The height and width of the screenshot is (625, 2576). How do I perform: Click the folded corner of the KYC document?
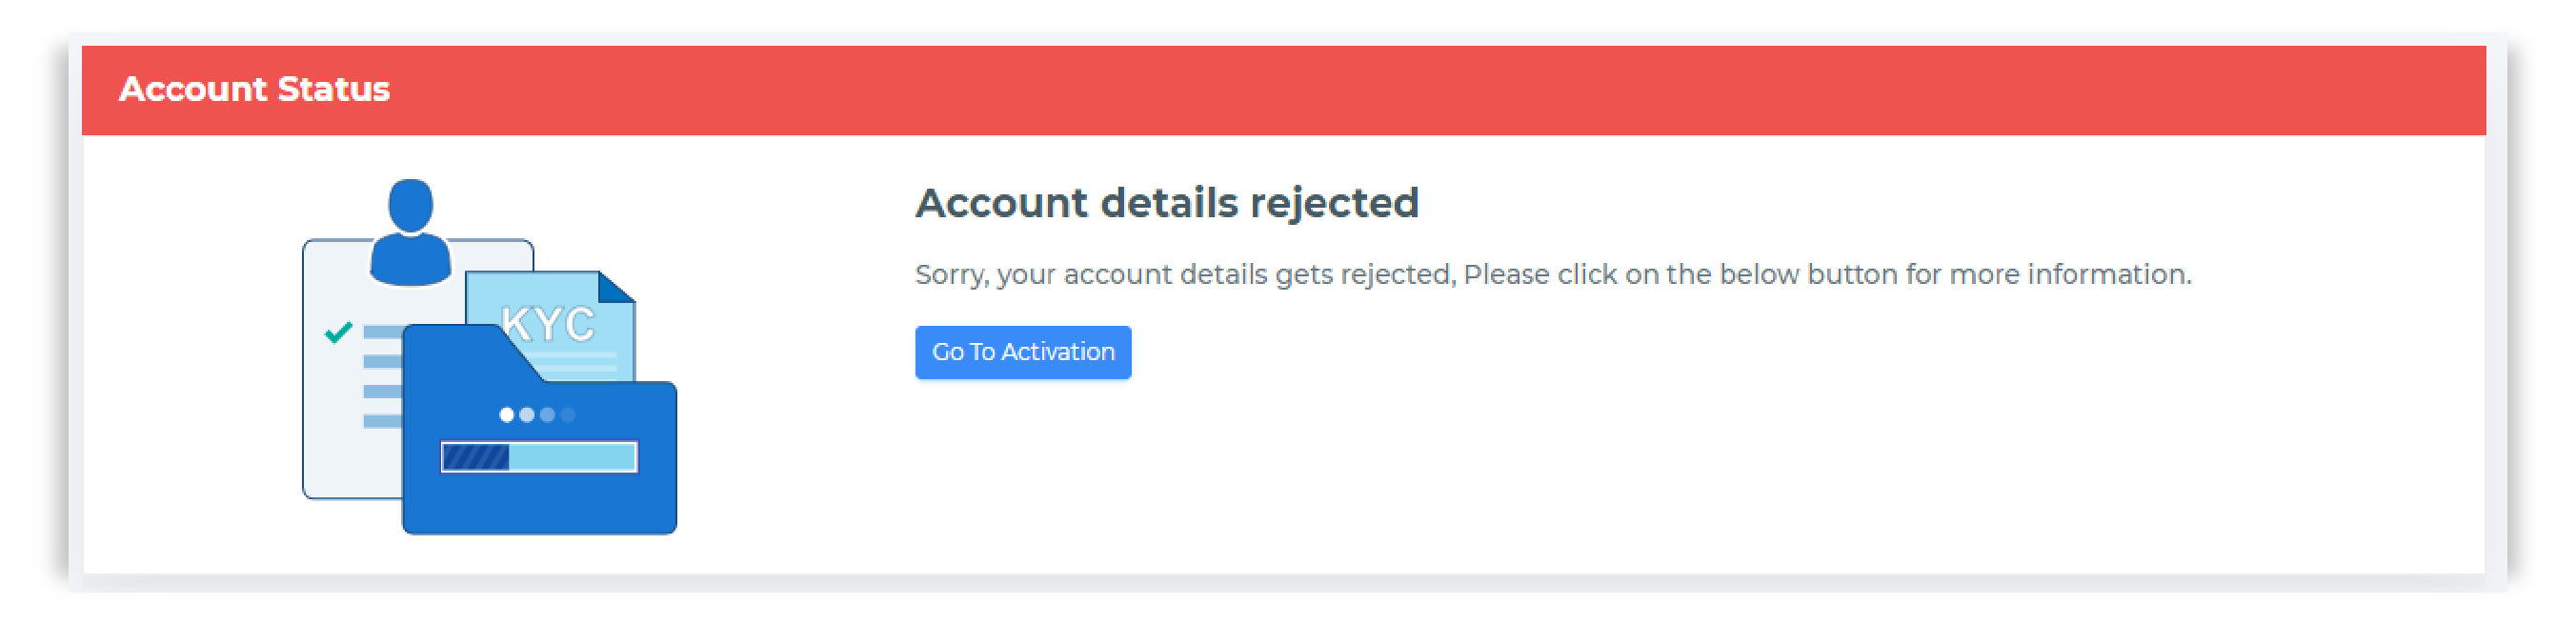(x=616, y=287)
